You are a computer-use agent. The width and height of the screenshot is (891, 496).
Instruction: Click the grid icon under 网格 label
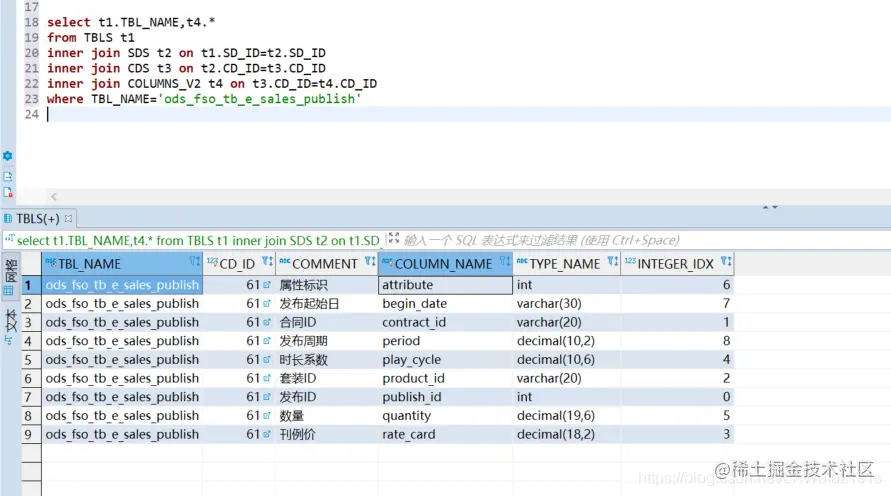[x=9, y=290]
